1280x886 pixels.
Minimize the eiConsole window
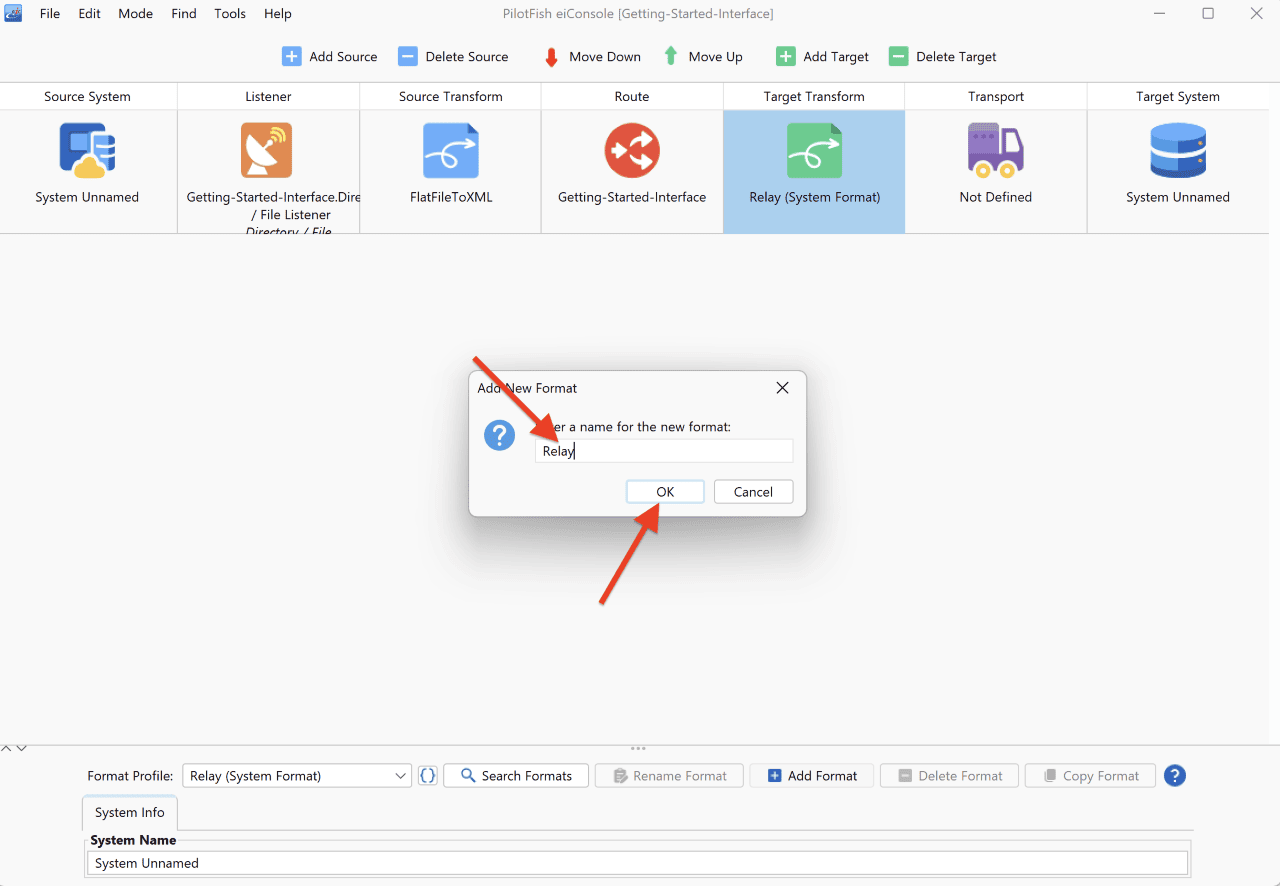point(1159,13)
